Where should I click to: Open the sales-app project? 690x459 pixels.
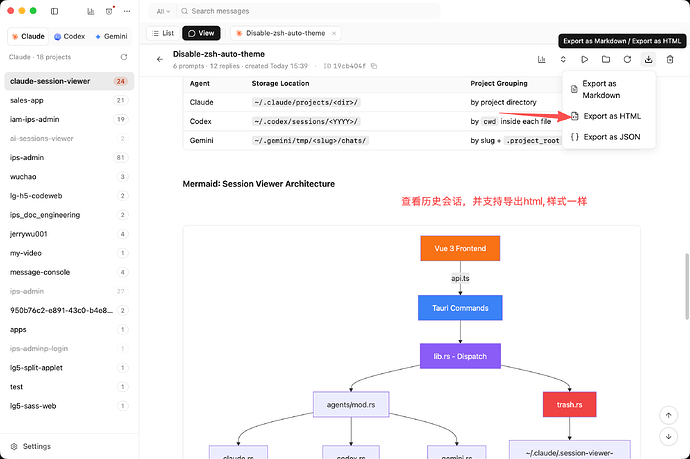click(x=69, y=100)
